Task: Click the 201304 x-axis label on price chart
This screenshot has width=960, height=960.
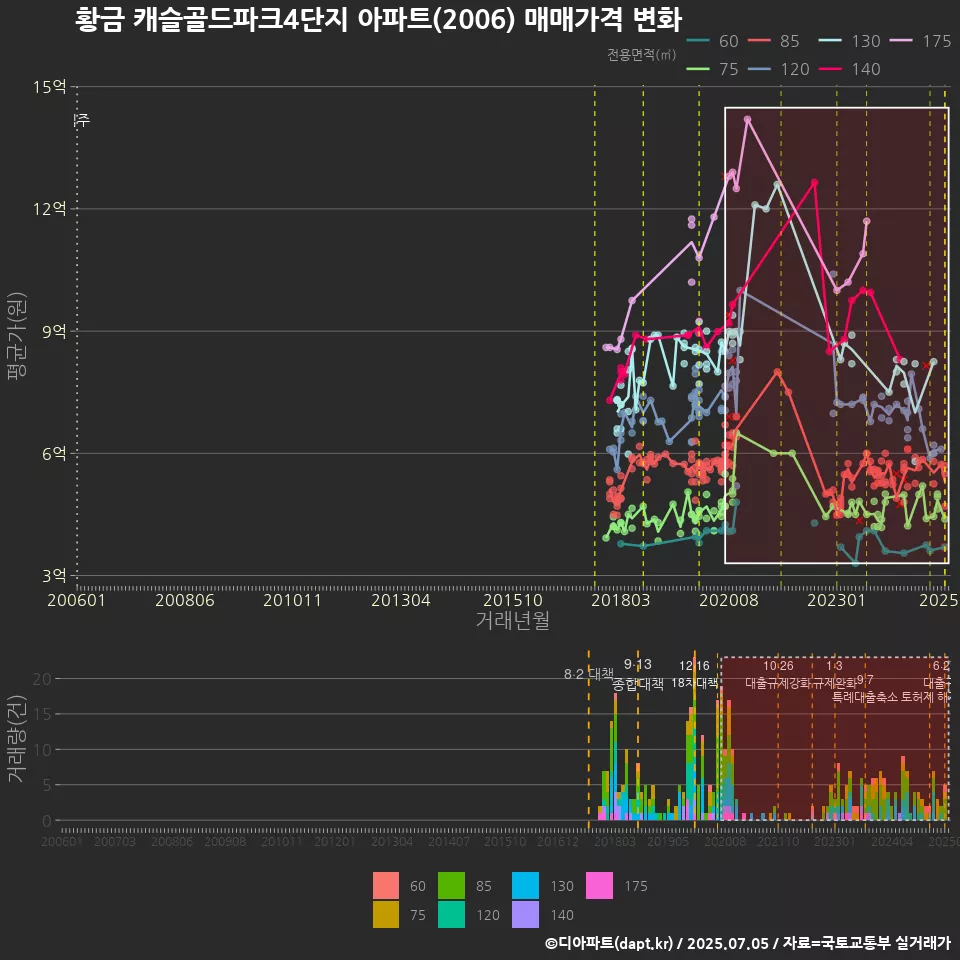Action: point(401,600)
